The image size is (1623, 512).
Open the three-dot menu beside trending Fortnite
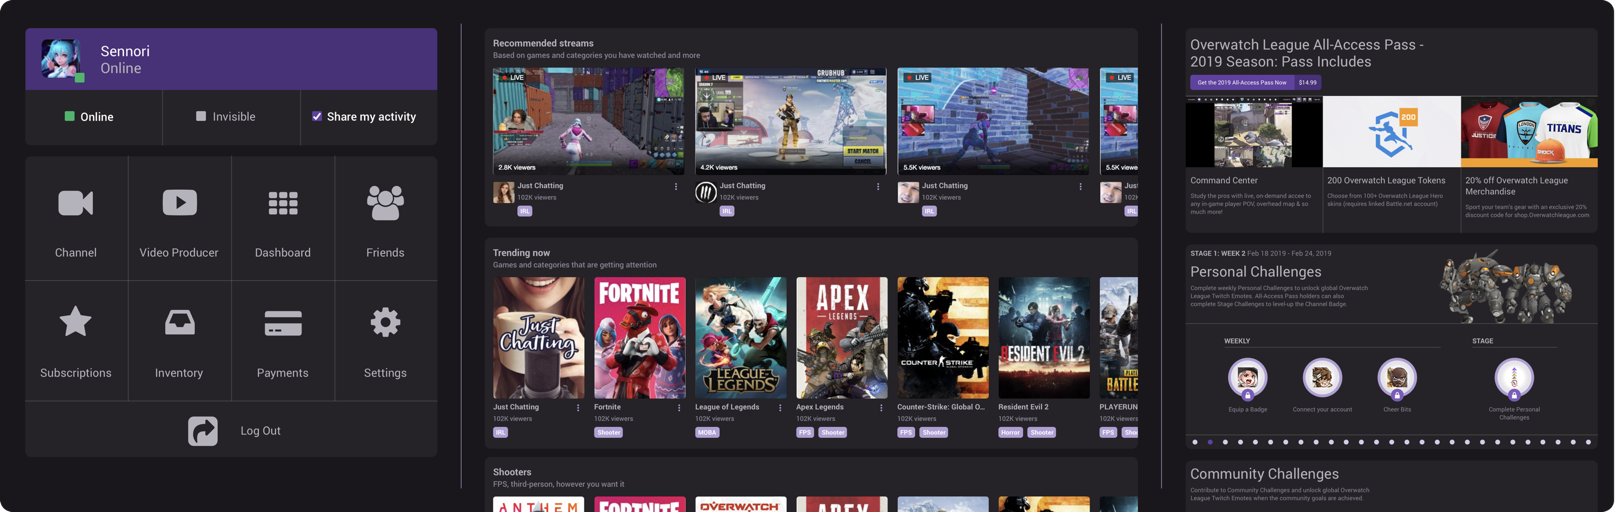(679, 408)
